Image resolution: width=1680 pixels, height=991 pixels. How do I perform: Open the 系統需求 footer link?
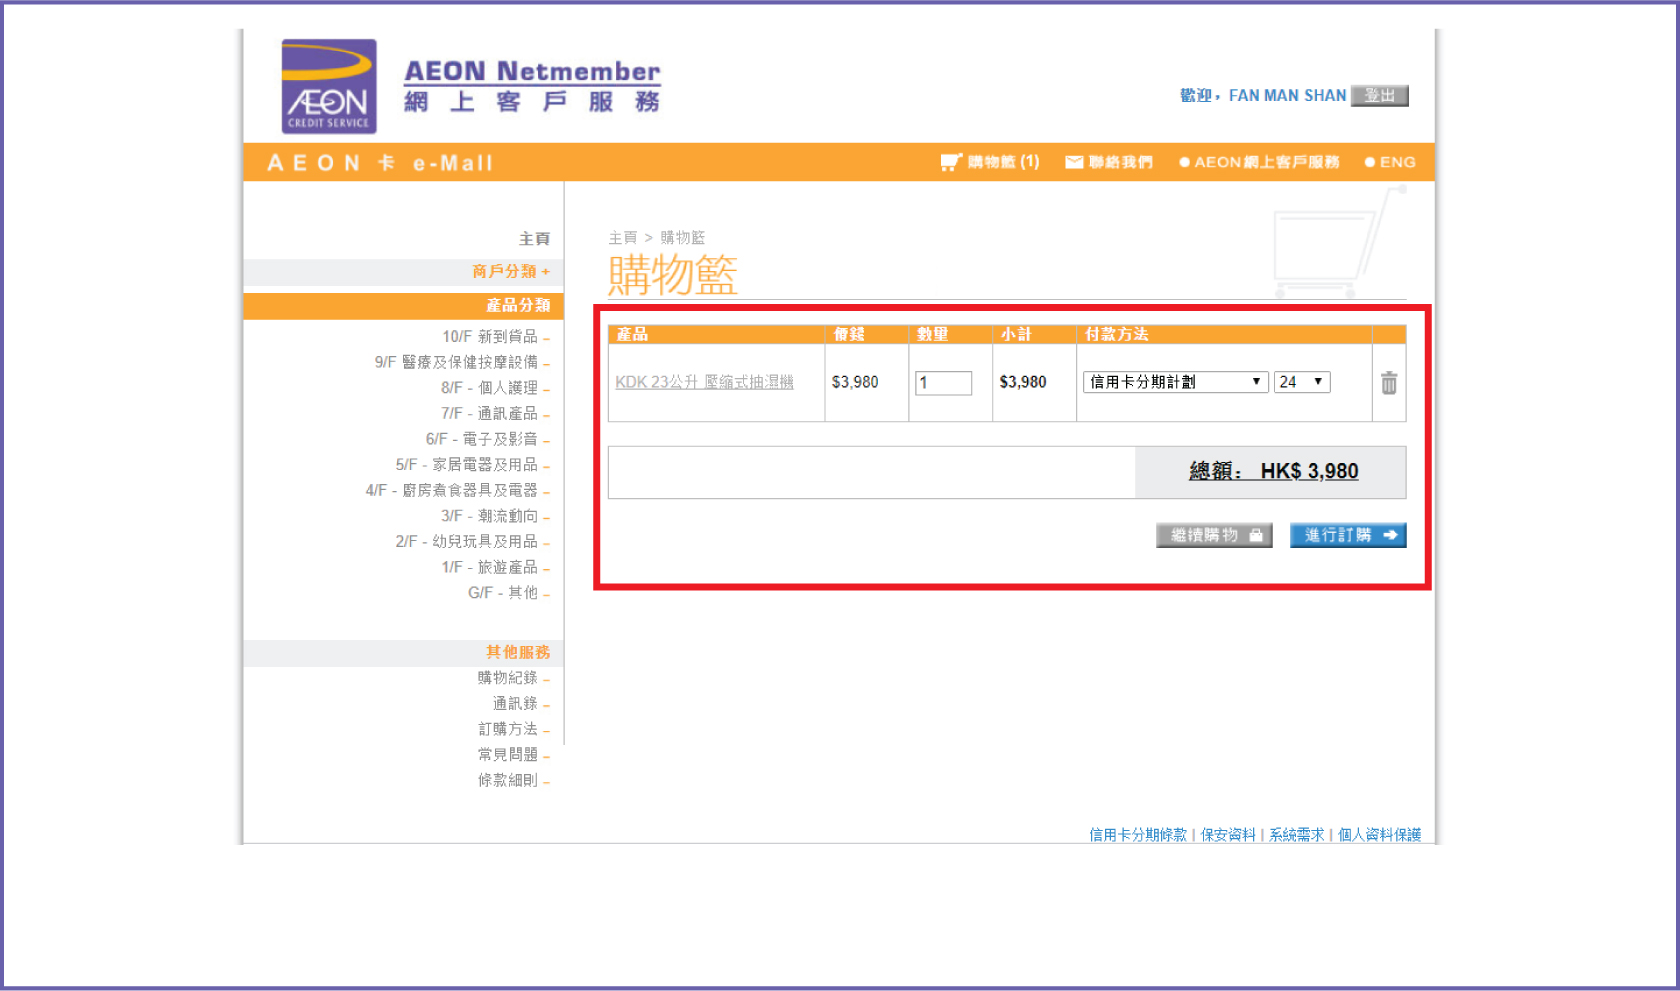(x=1297, y=834)
